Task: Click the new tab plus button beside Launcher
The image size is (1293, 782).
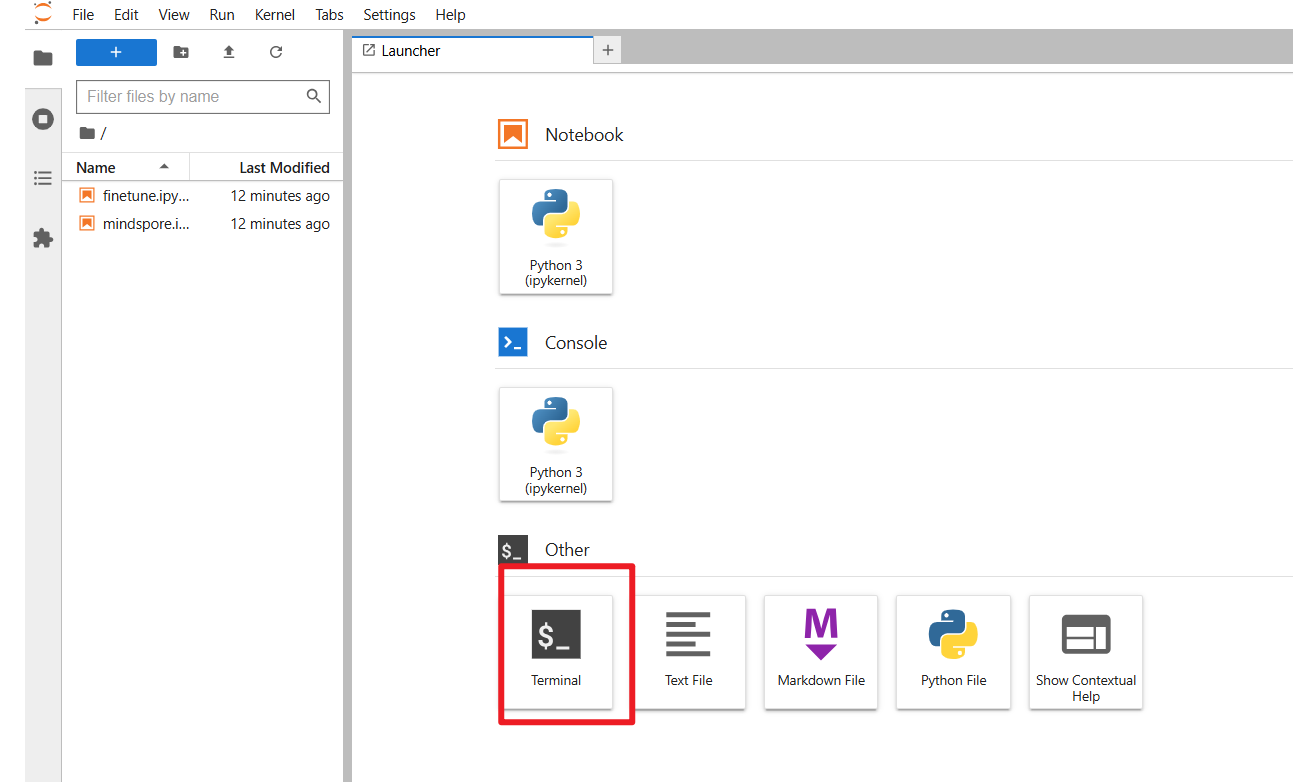Action: pos(608,50)
